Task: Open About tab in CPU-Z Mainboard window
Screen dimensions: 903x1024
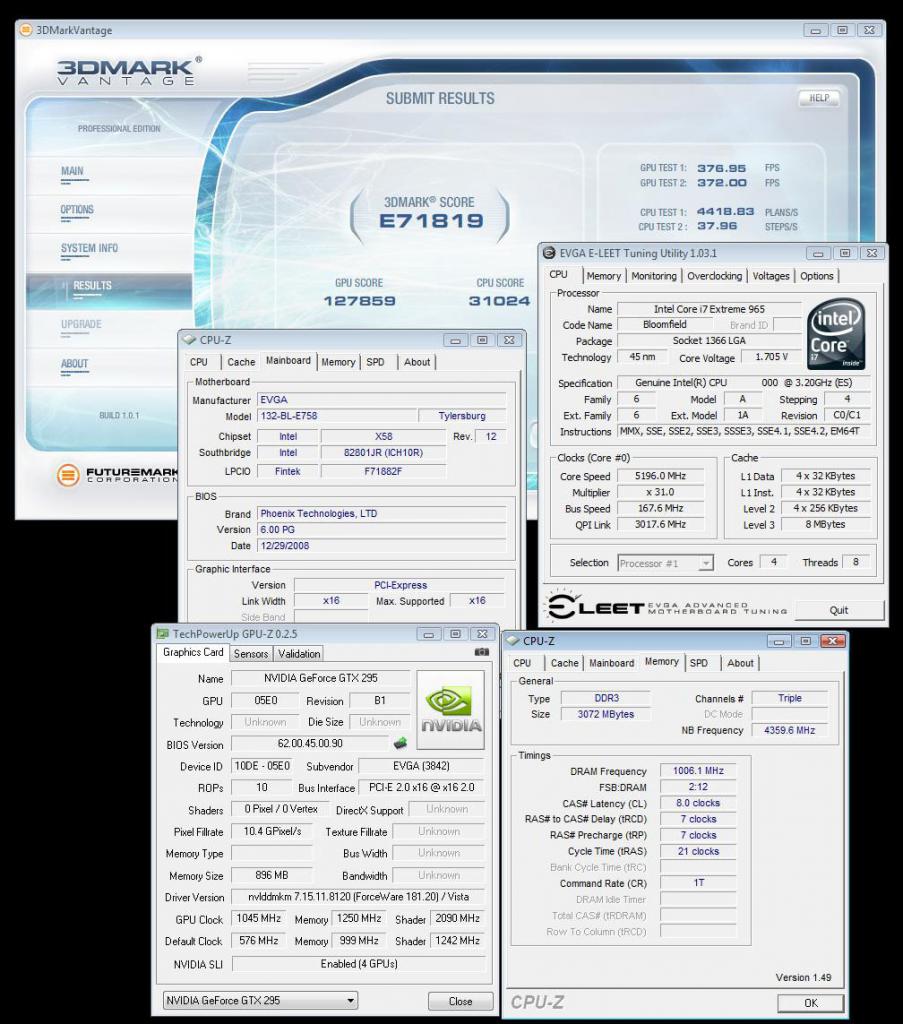Action: click(417, 362)
